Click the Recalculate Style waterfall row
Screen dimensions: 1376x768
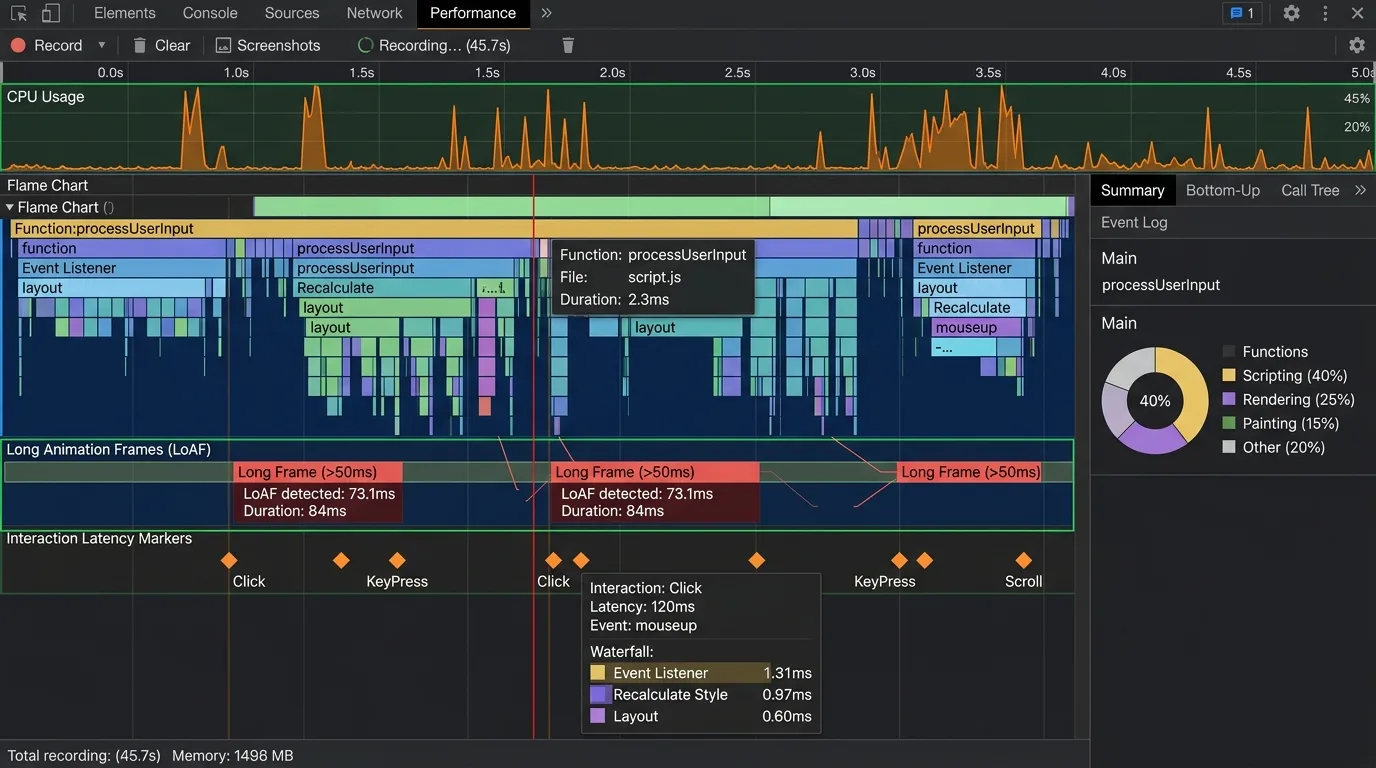(x=701, y=694)
